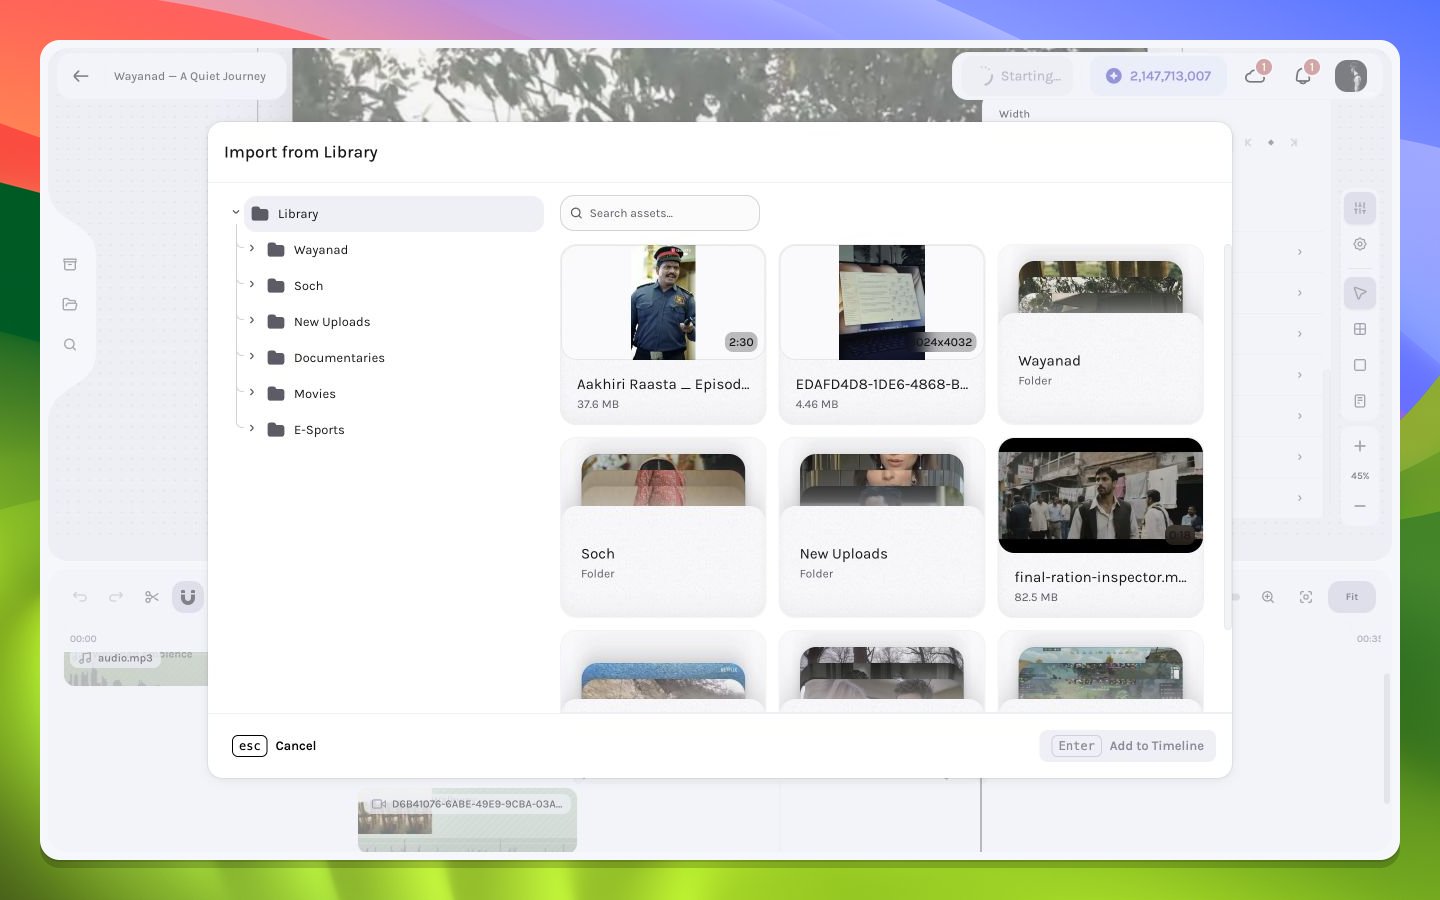
Task: Open the Soch folder card
Action: (x=663, y=527)
